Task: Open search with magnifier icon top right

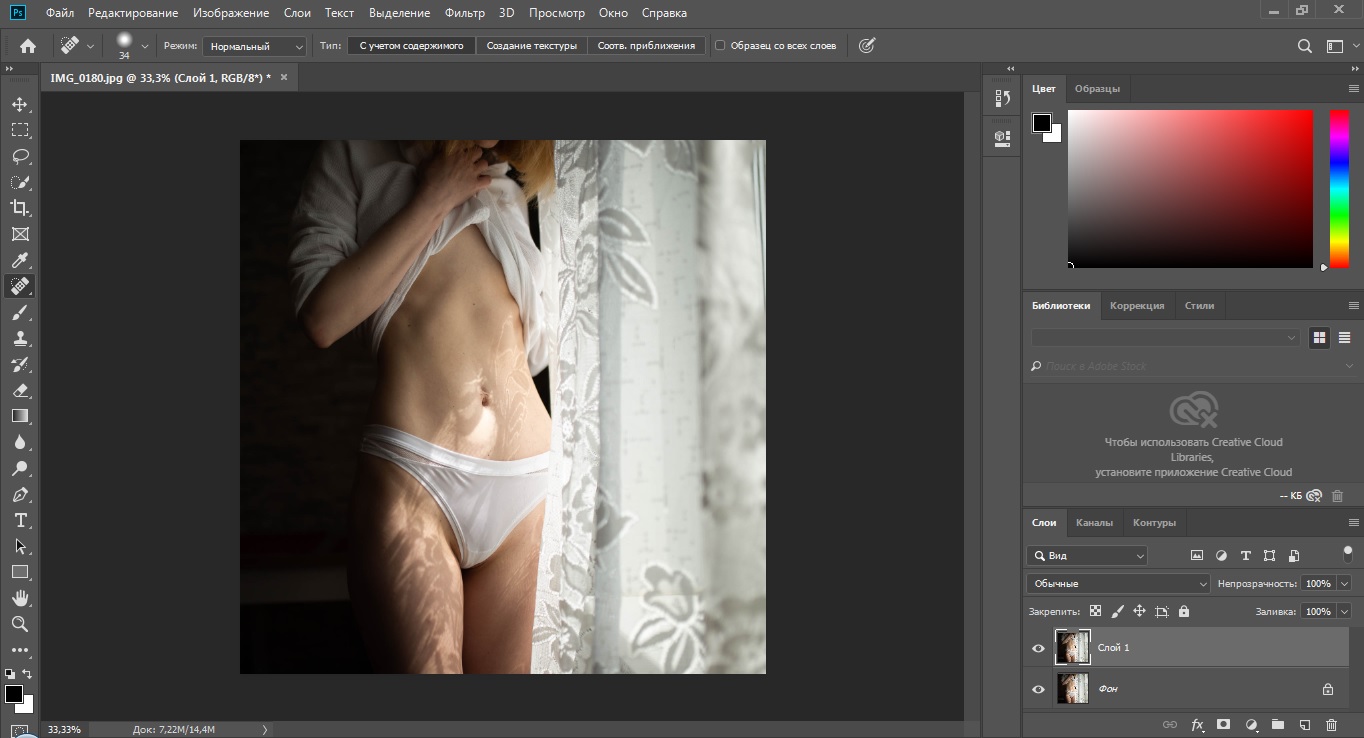Action: 1304,46
